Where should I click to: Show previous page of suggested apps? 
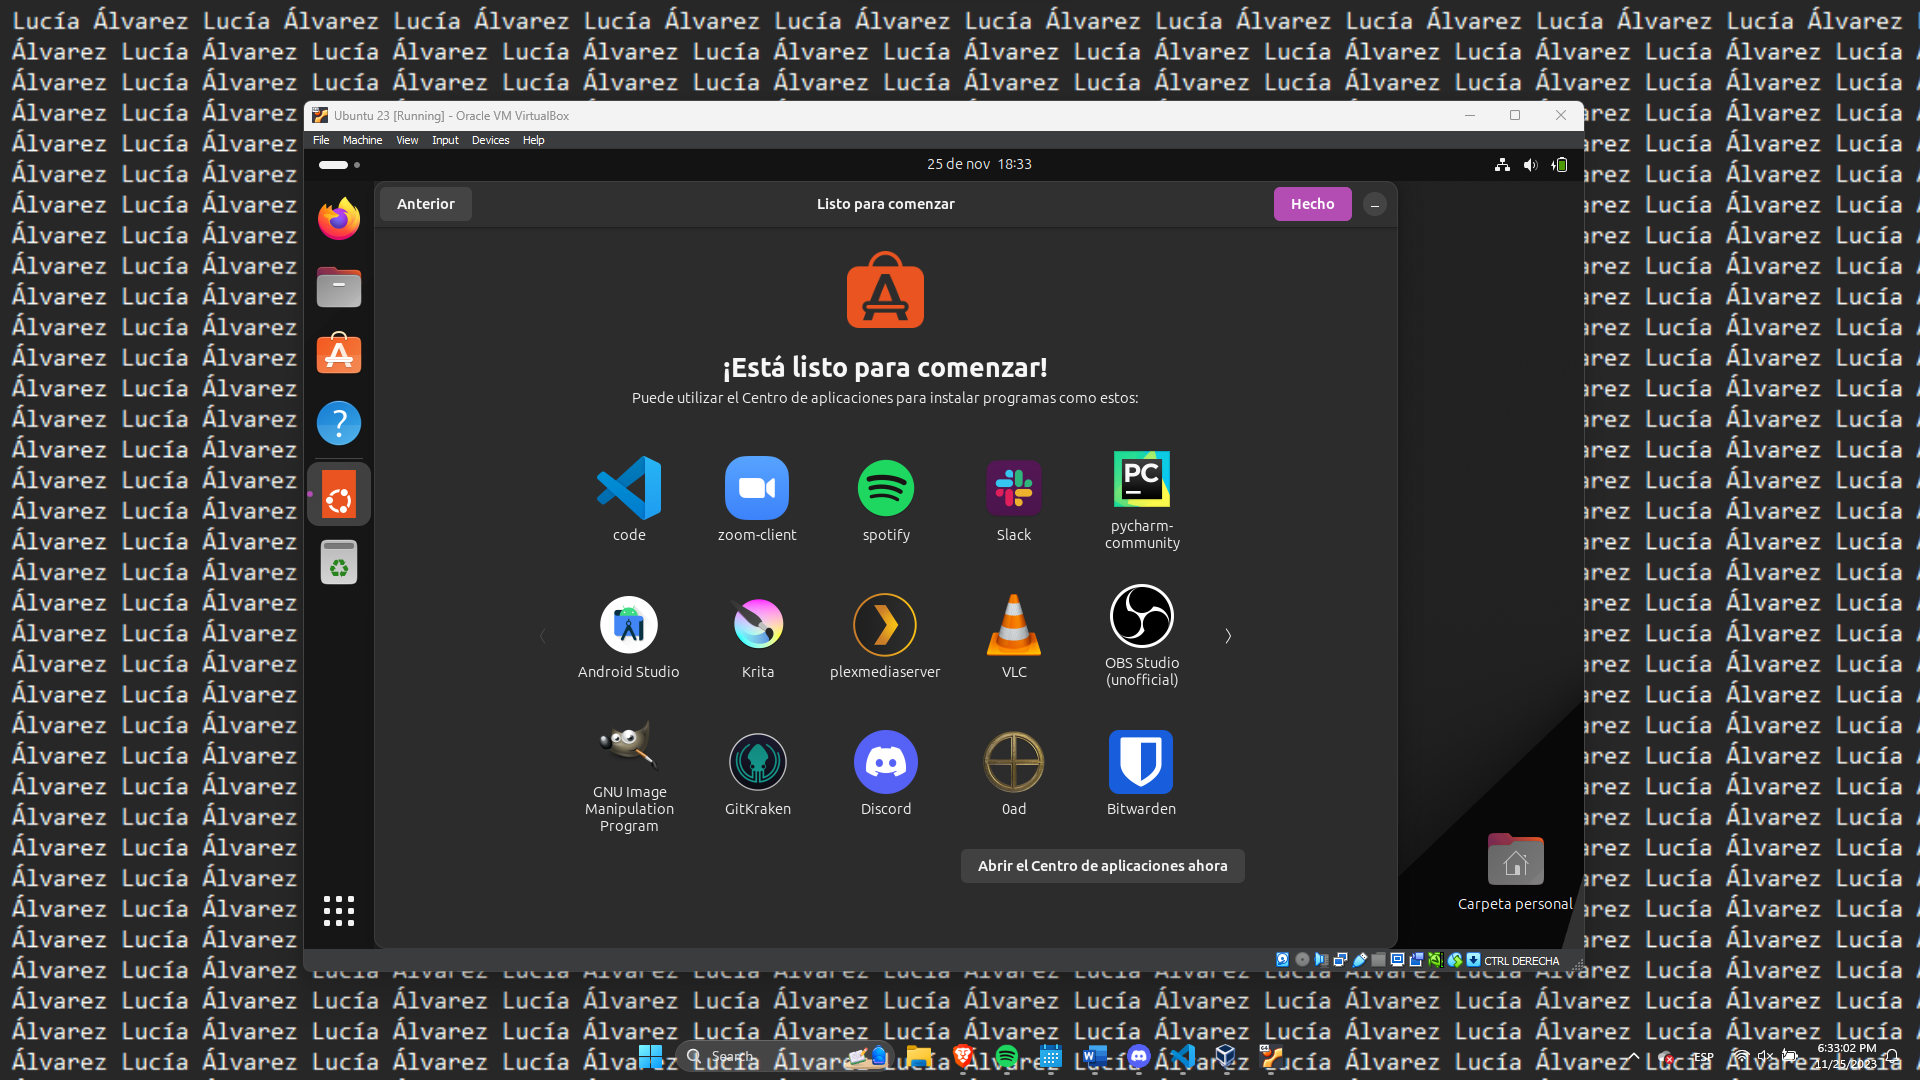tap(543, 636)
